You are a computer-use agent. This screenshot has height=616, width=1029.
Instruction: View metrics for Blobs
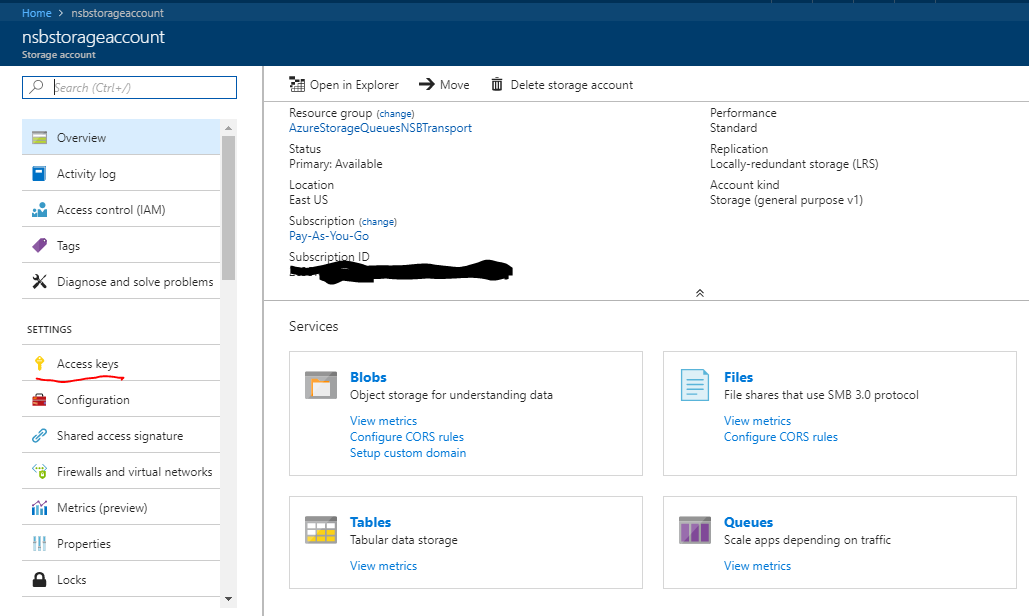tap(383, 421)
